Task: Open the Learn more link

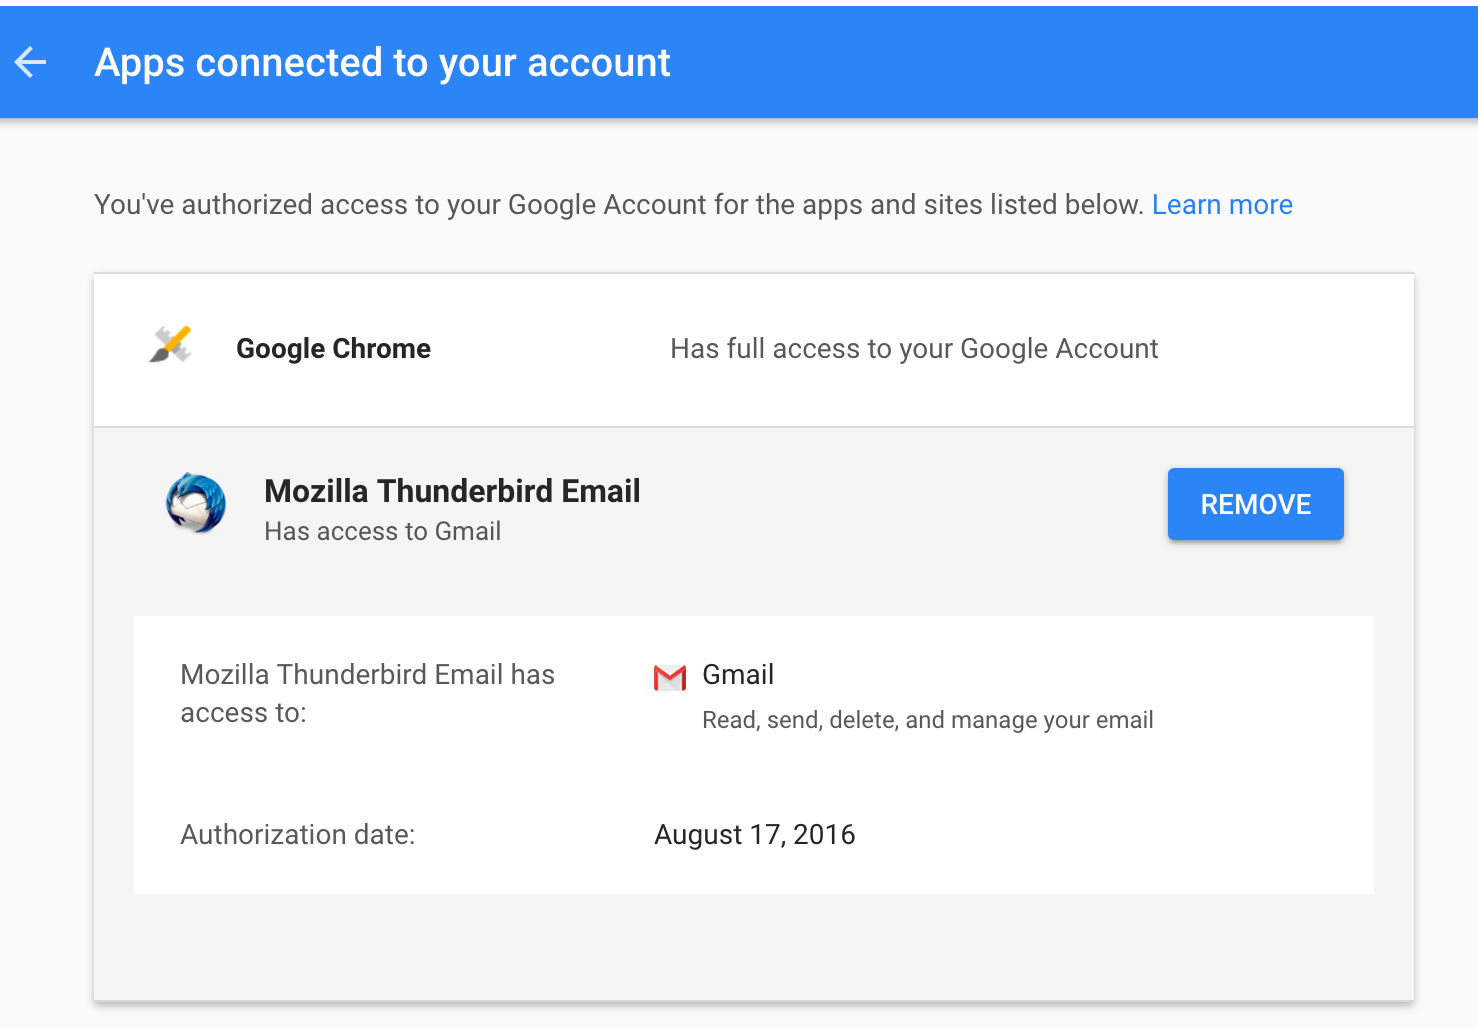Action: 1222,204
